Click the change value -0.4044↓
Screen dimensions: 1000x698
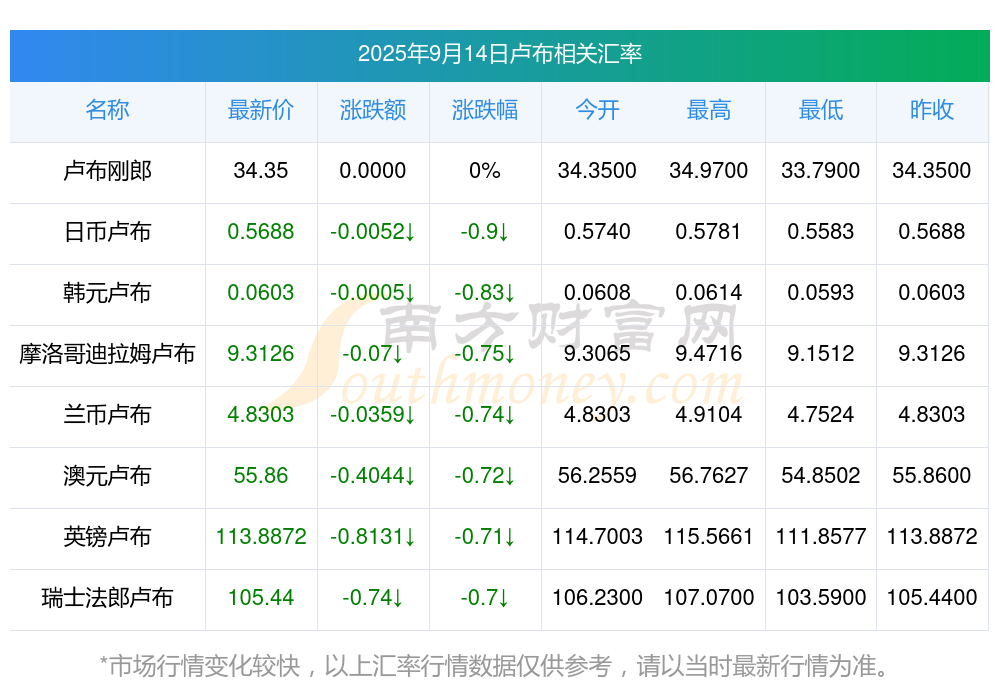pos(372,476)
